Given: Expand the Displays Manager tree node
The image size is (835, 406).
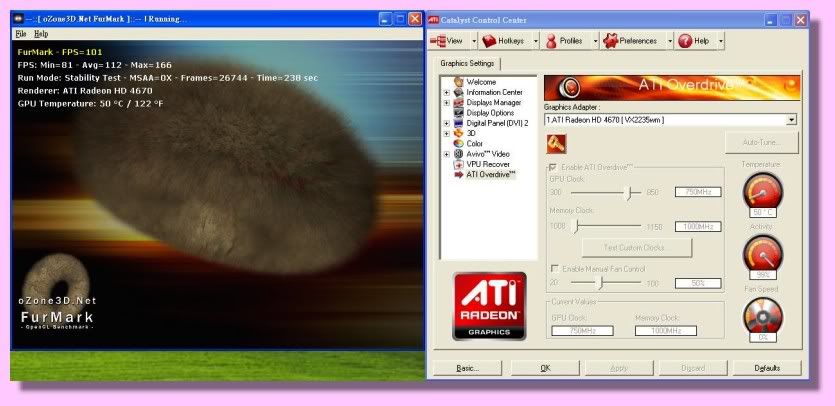Looking at the screenshot, I should click(x=446, y=102).
